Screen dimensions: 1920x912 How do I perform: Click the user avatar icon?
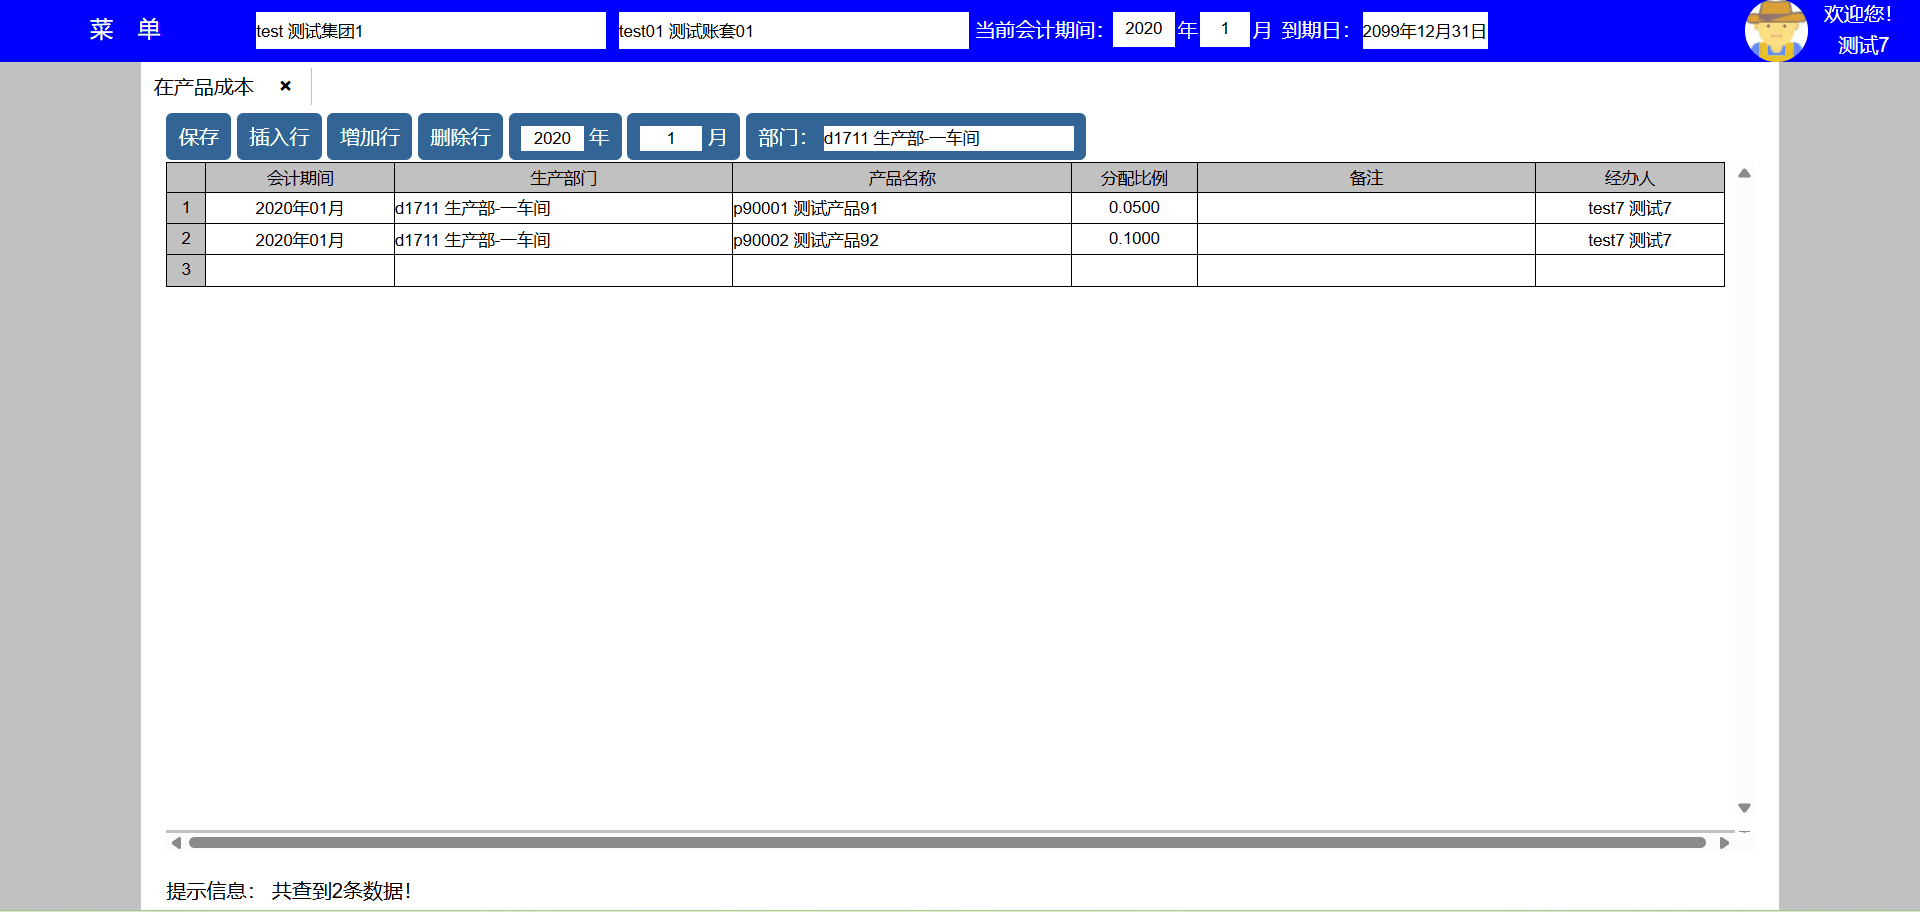1775,31
